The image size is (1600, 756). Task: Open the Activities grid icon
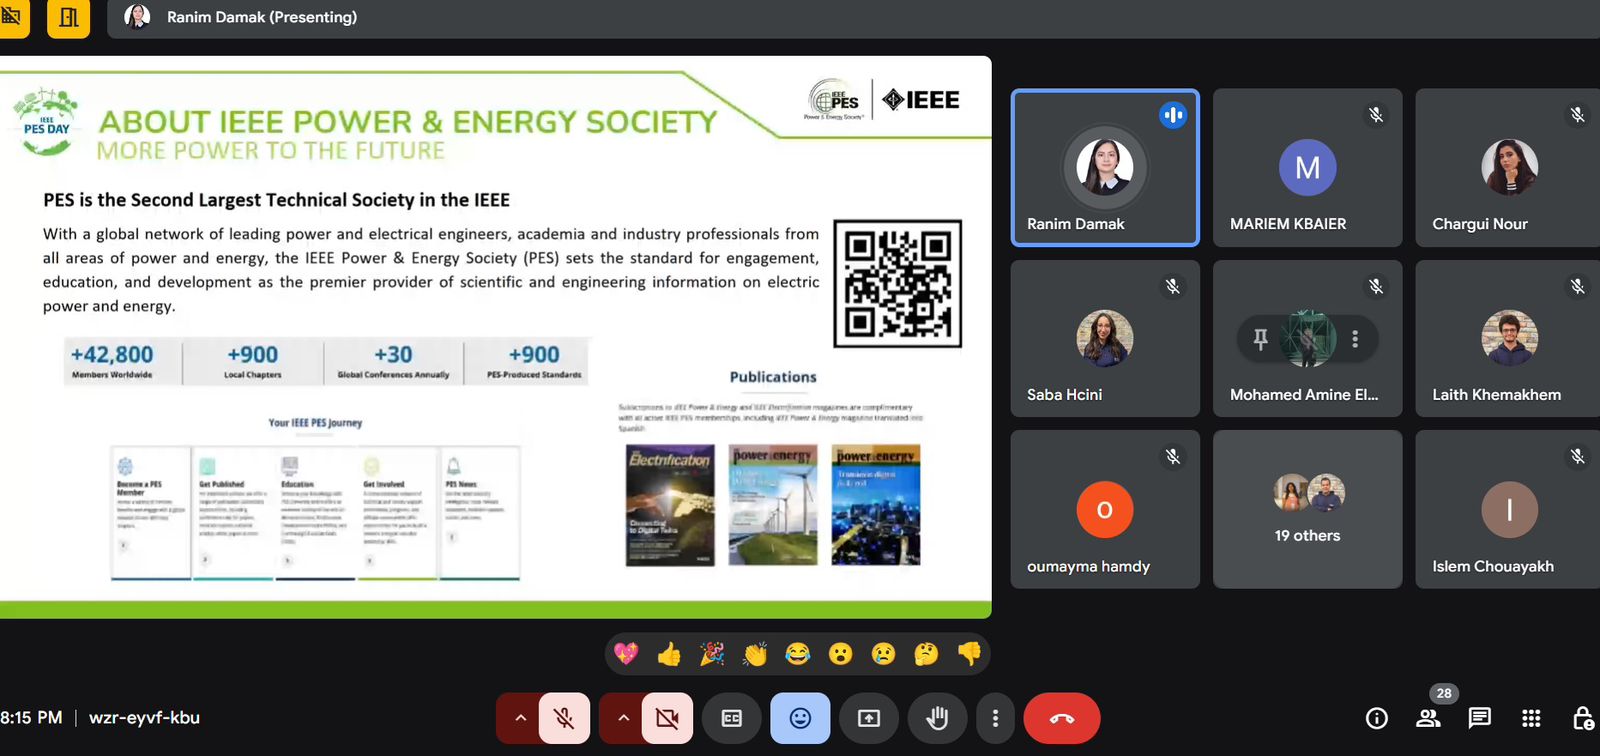point(1531,718)
